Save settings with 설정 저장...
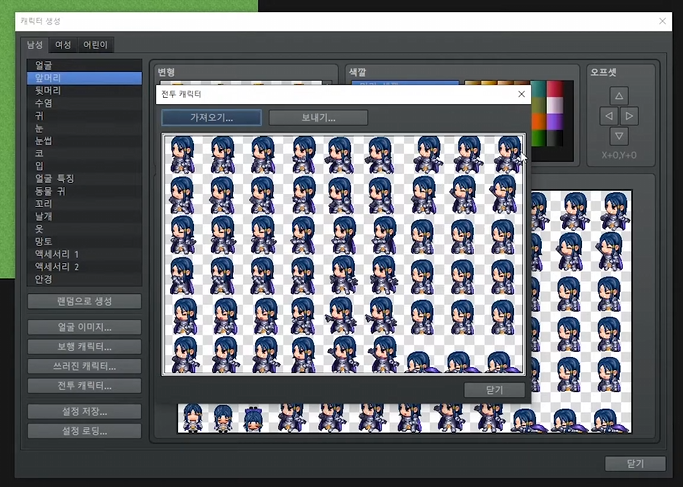 click(85, 412)
